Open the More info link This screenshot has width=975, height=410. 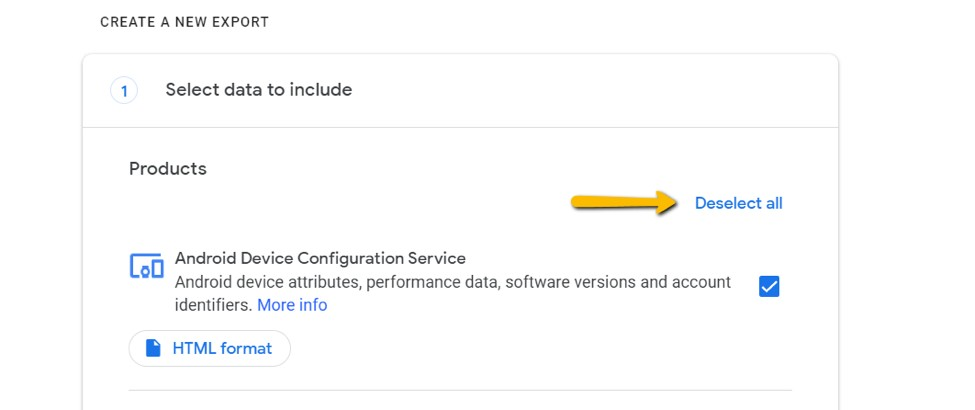(x=292, y=305)
